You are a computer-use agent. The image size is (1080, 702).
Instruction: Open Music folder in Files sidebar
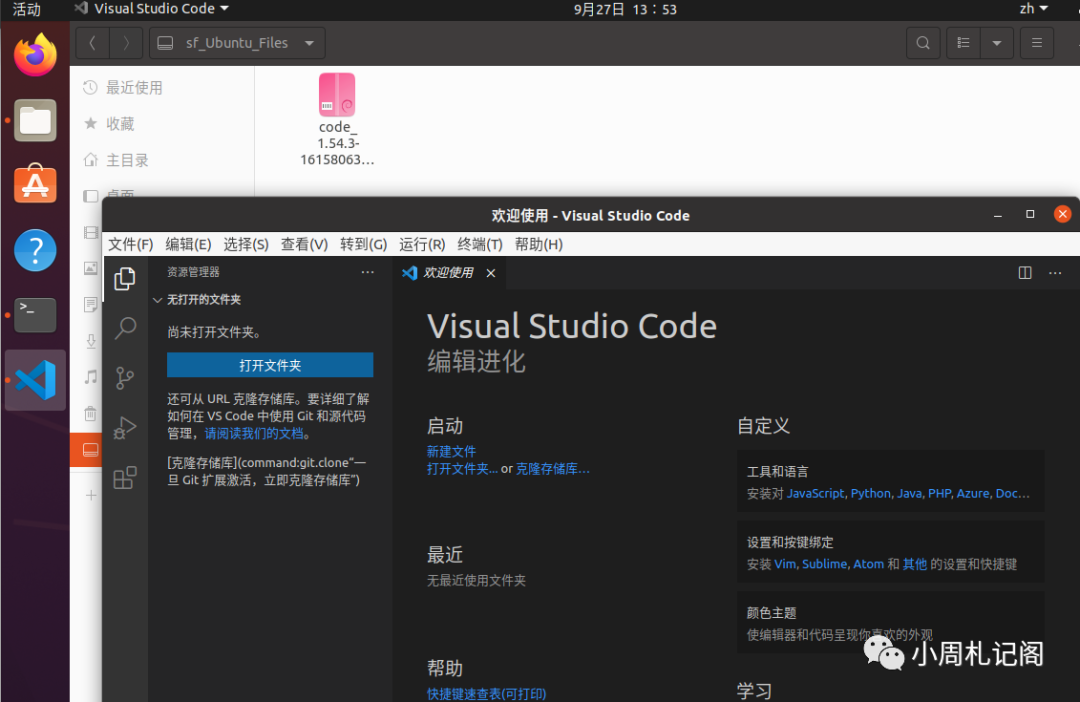(91, 377)
